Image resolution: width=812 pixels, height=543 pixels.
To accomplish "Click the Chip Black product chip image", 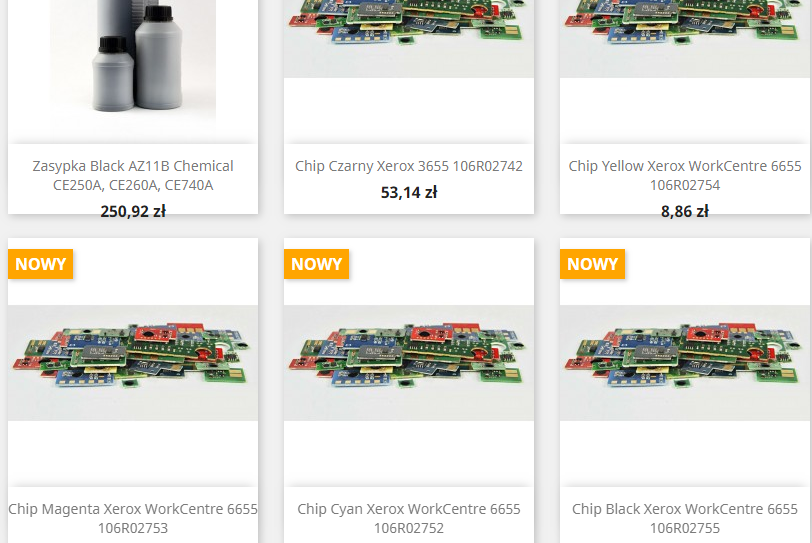I will 685,363.
